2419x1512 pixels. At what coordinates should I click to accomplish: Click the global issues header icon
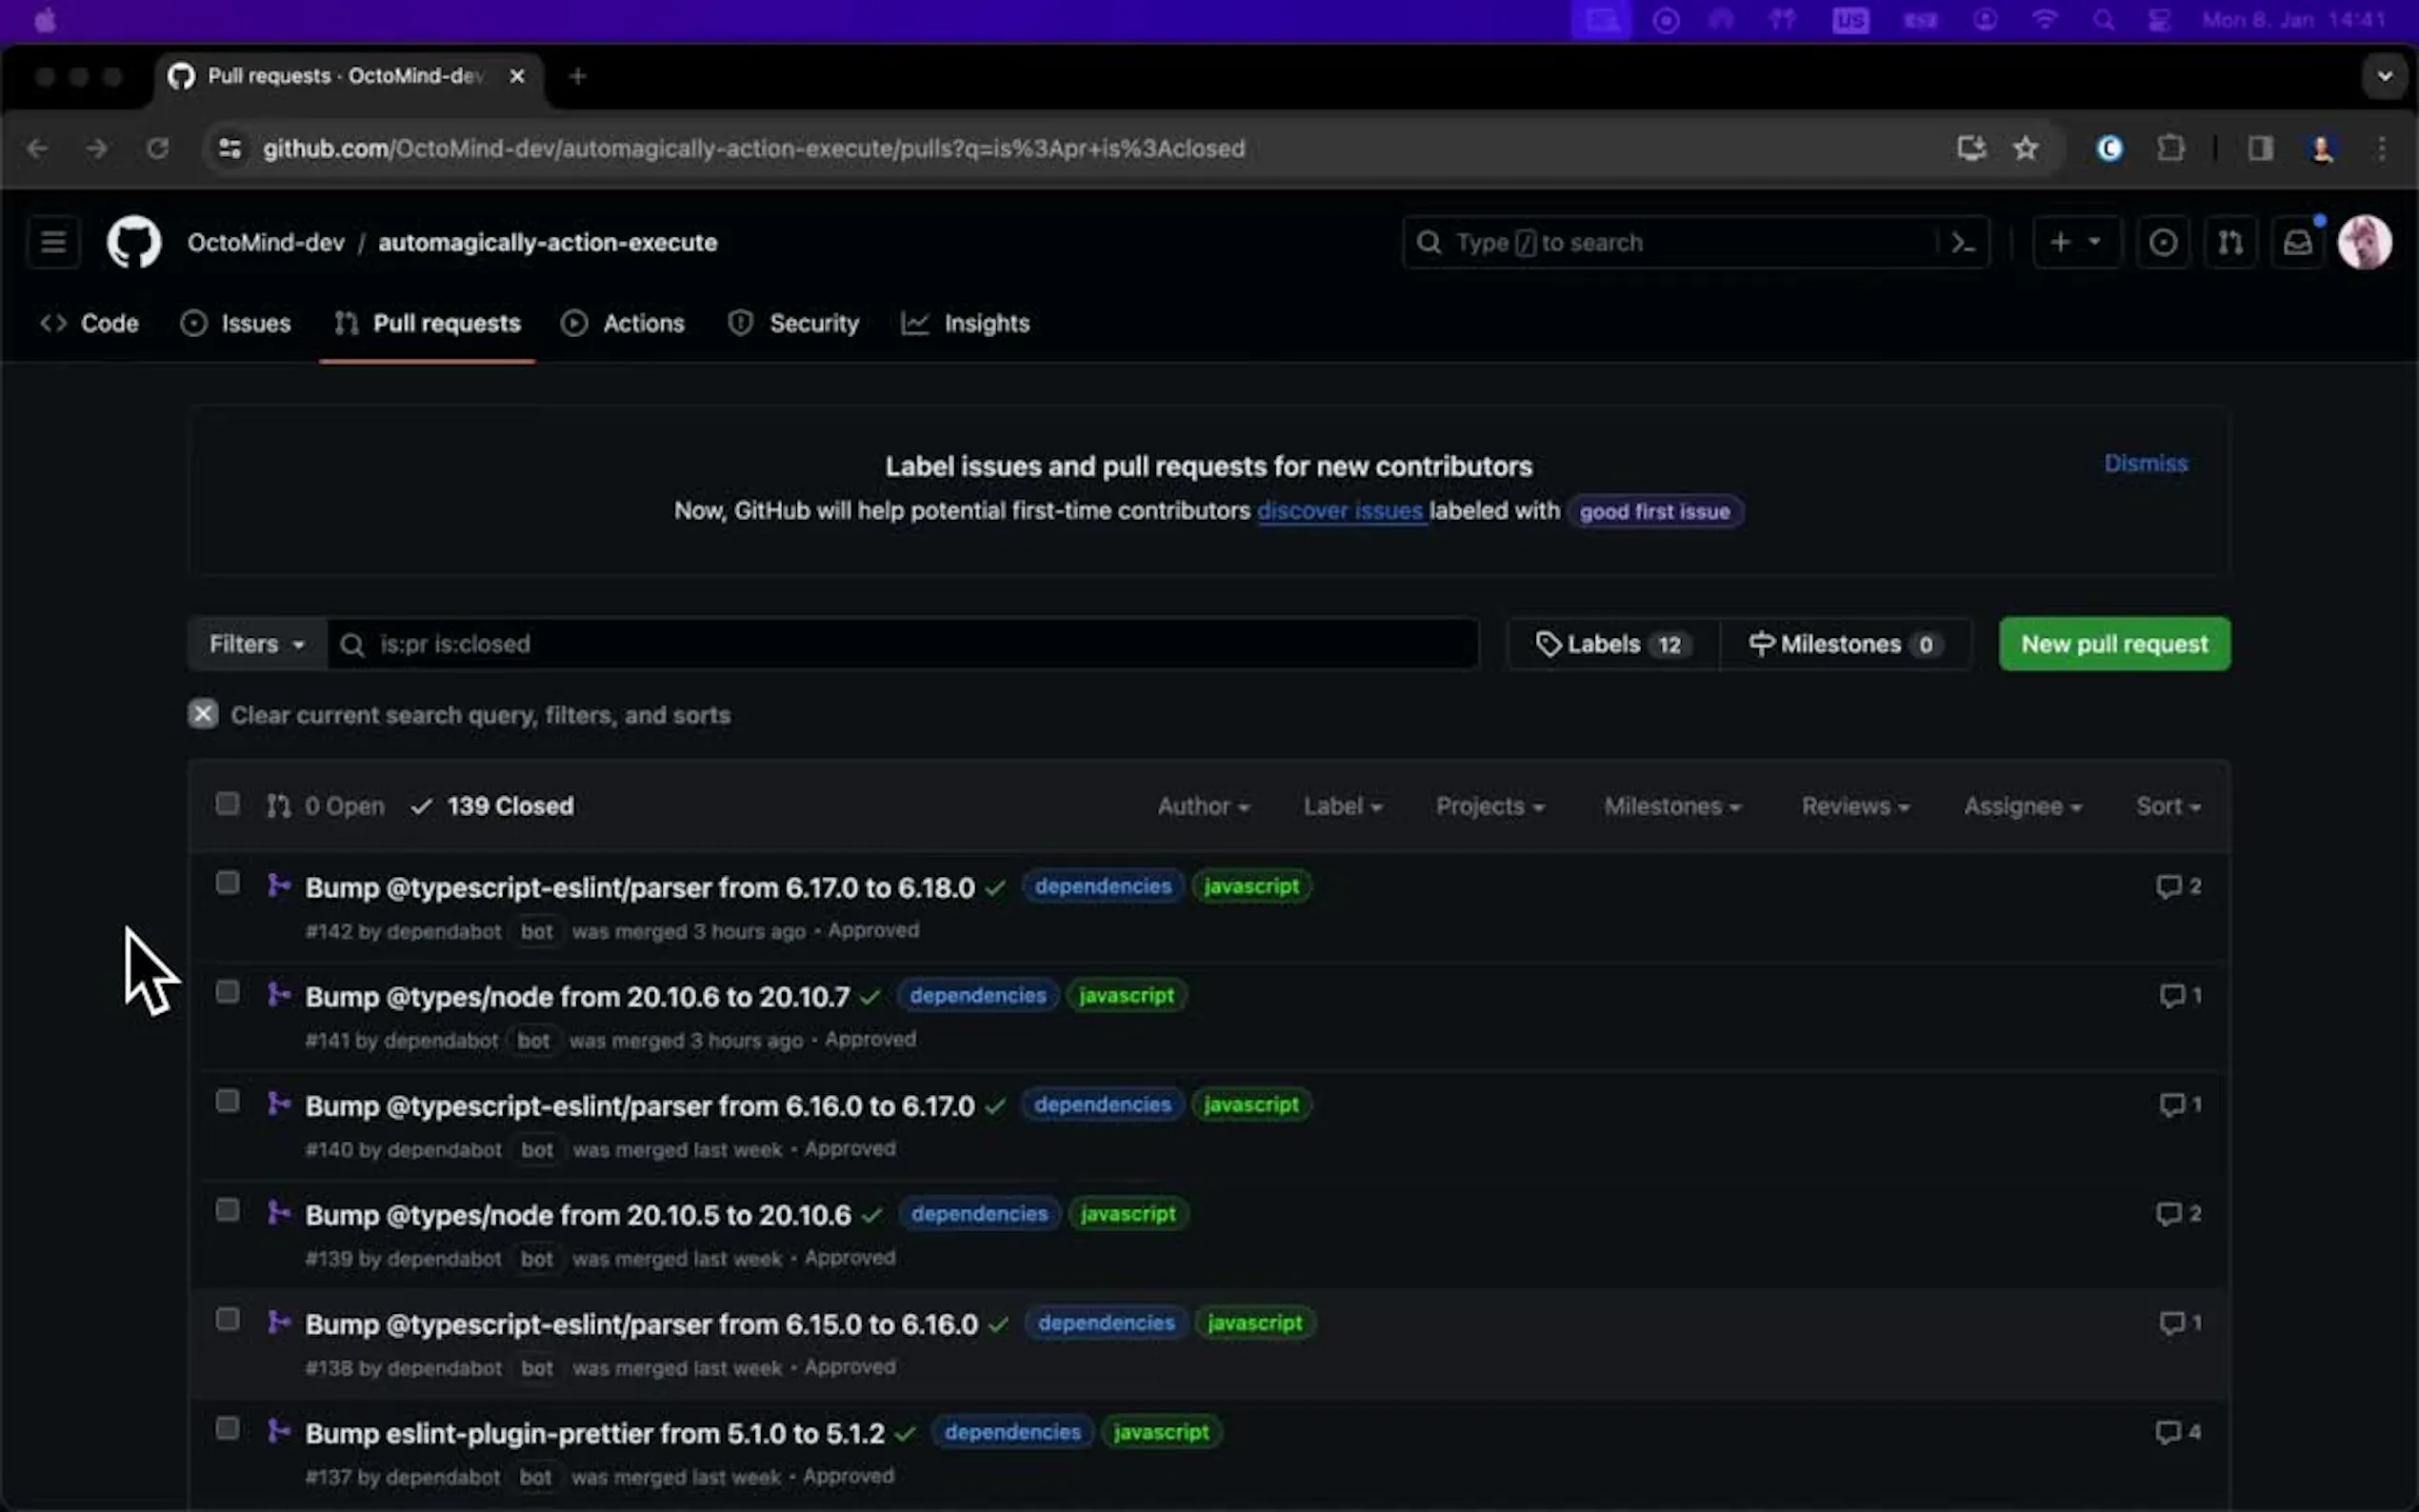click(x=2162, y=242)
